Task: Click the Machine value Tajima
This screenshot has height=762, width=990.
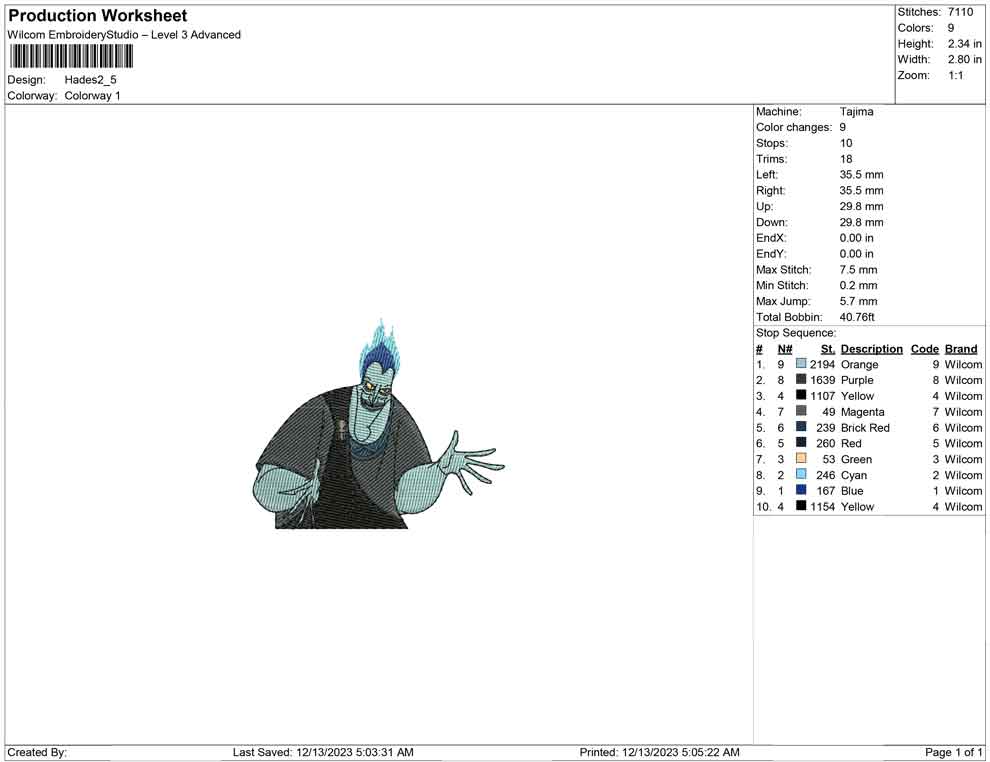Action: pos(857,112)
